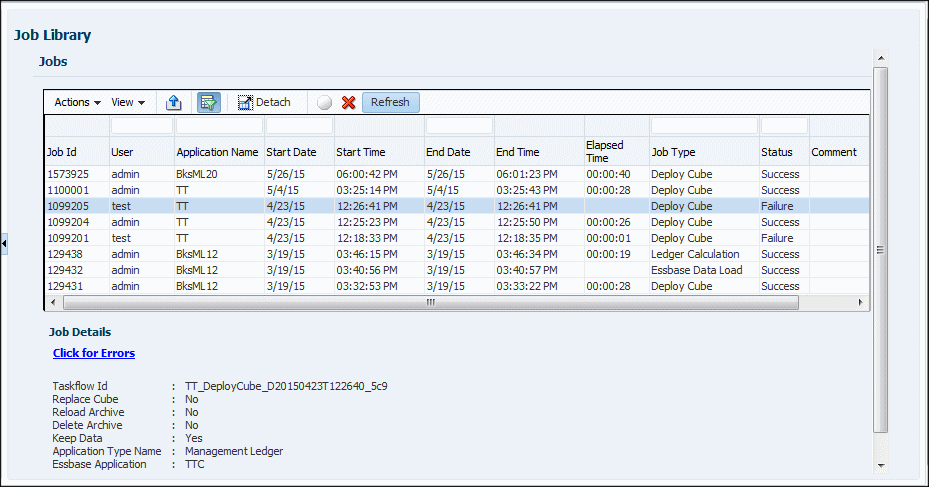Image resolution: width=929 pixels, height=487 pixels.
Task: Expand the collapsed left side panel arrow
Action: (x=4, y=244)
